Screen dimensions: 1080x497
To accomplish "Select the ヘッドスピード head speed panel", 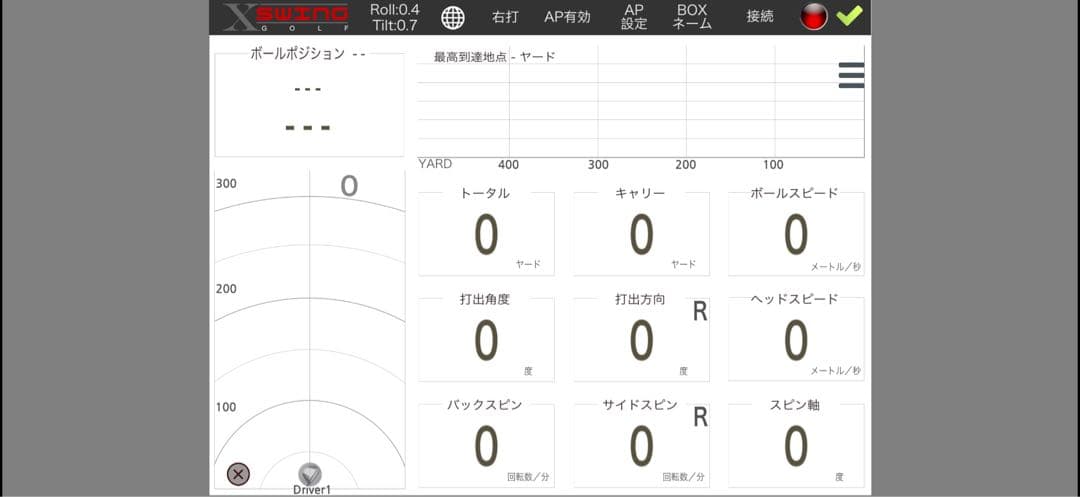I will click(796, 337).
